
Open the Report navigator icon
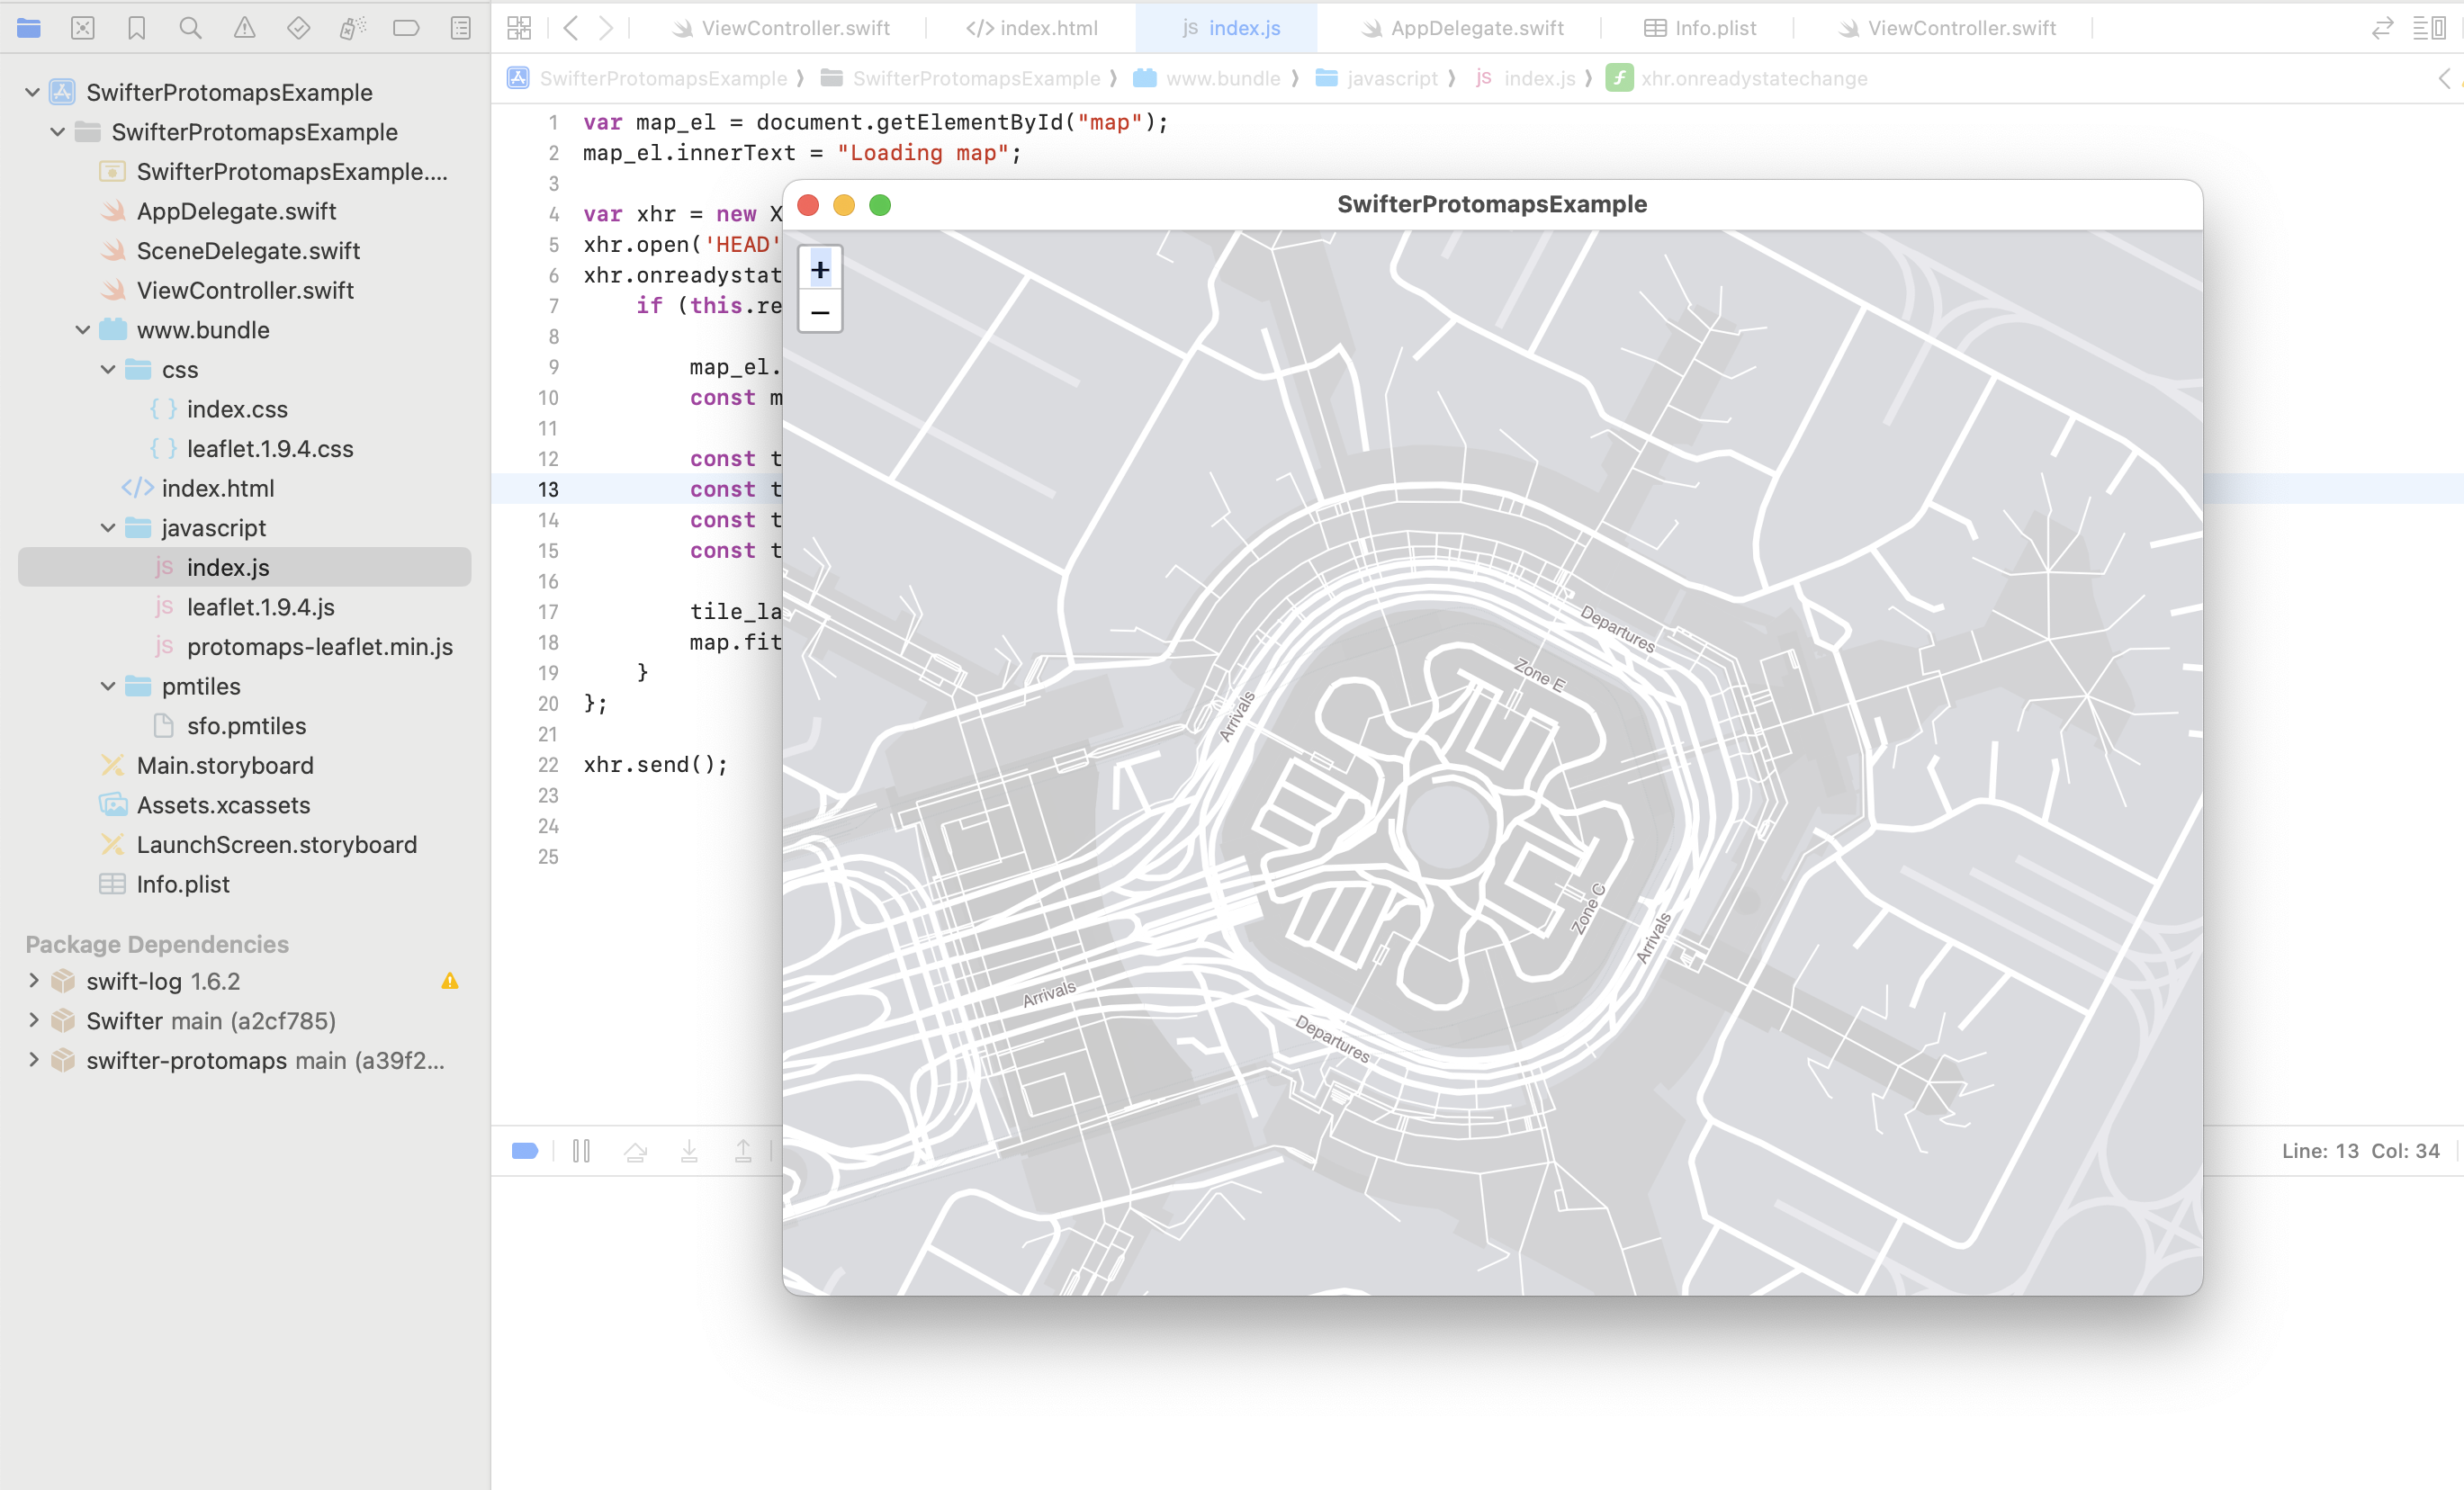point(460,28)
